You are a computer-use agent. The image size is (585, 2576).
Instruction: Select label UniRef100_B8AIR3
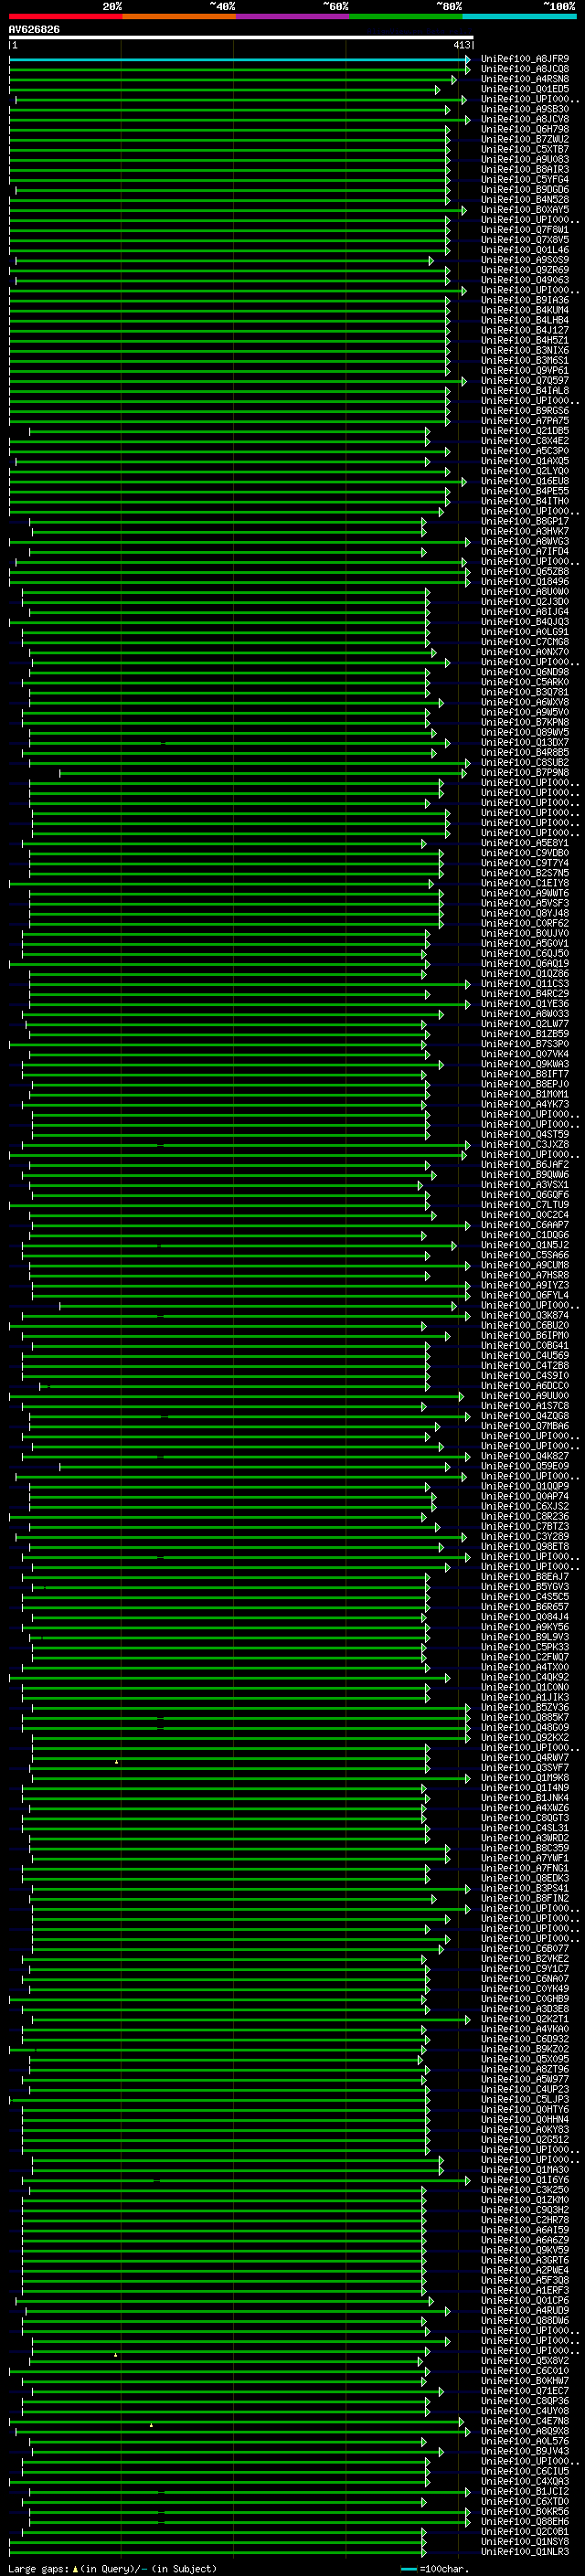click(x=525, y=169)
